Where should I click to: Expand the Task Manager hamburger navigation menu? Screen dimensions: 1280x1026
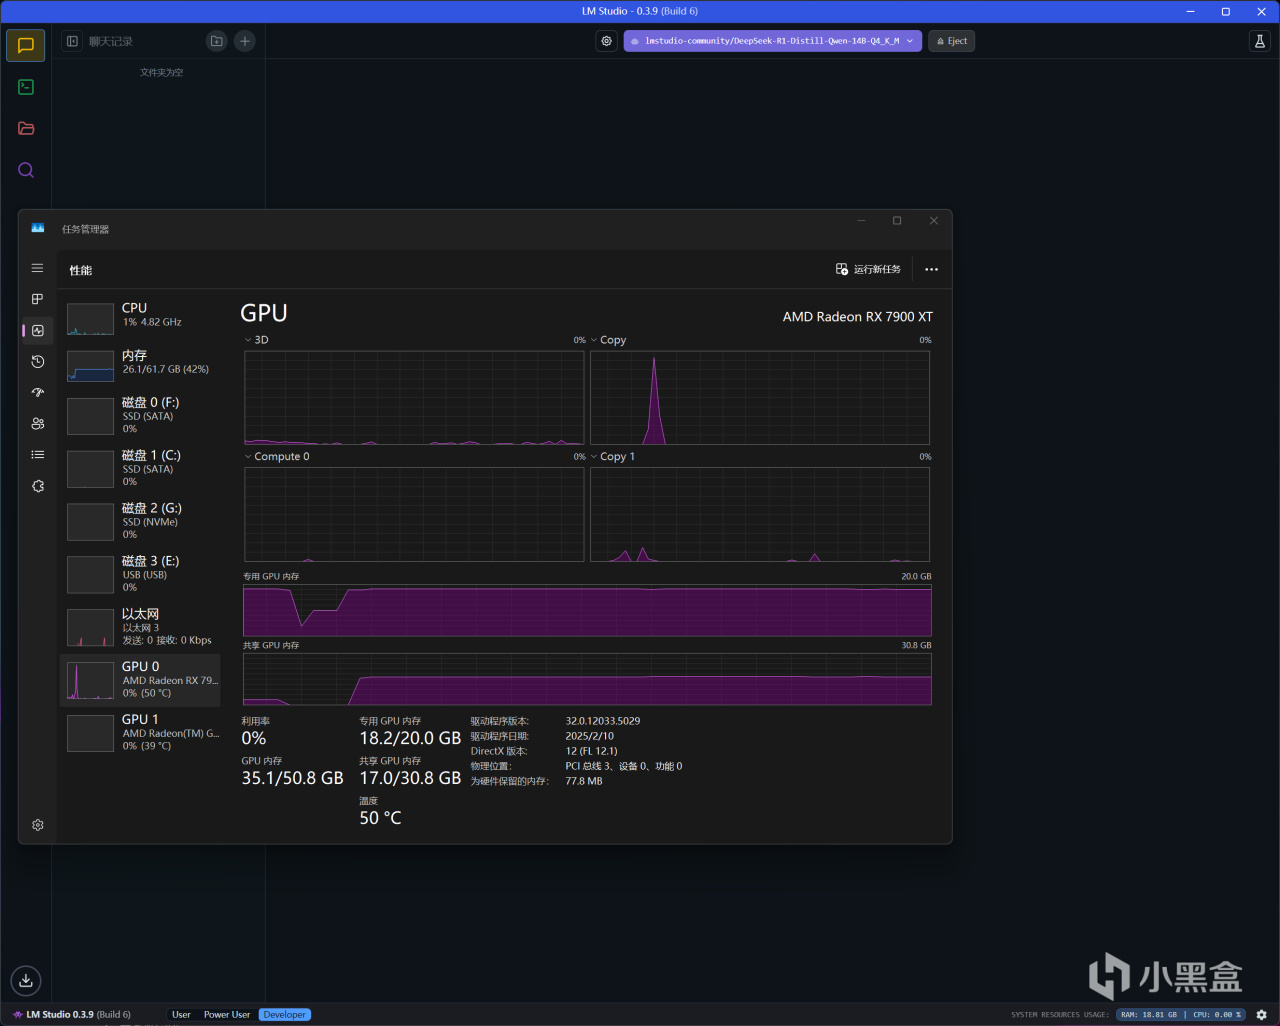tap(38, 268)
